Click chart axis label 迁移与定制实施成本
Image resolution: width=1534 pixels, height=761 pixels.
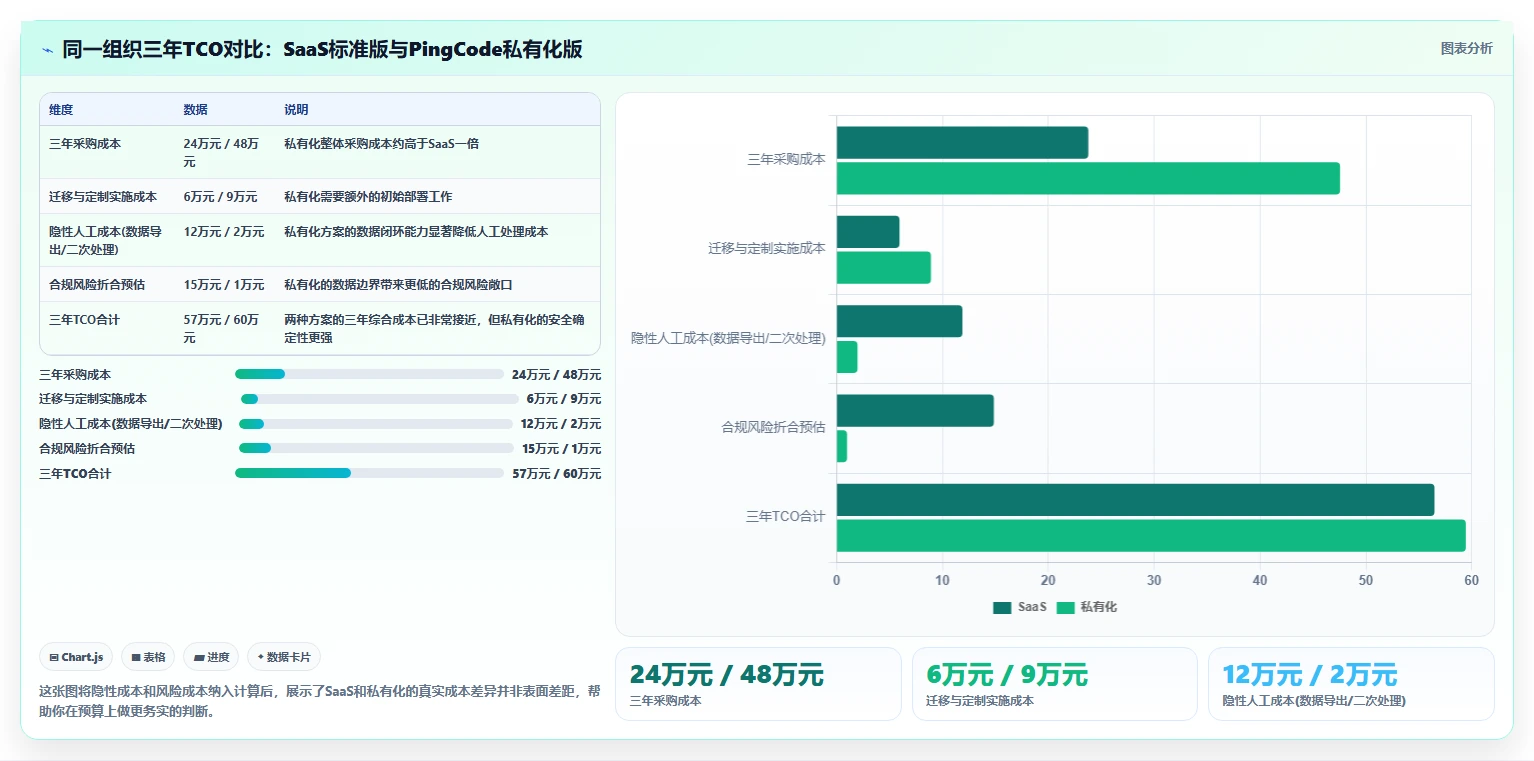tap(767, 249)
